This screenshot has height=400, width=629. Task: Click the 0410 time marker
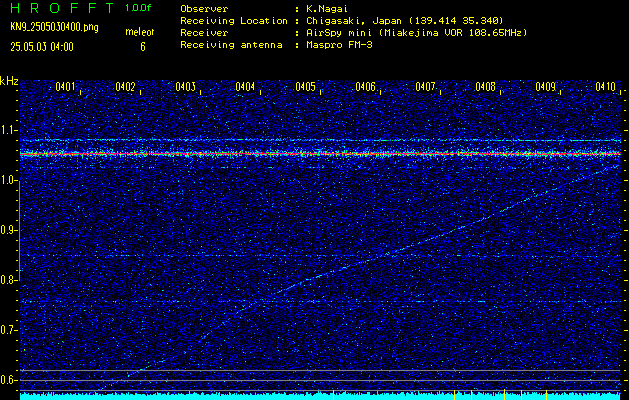coord(606,86)
